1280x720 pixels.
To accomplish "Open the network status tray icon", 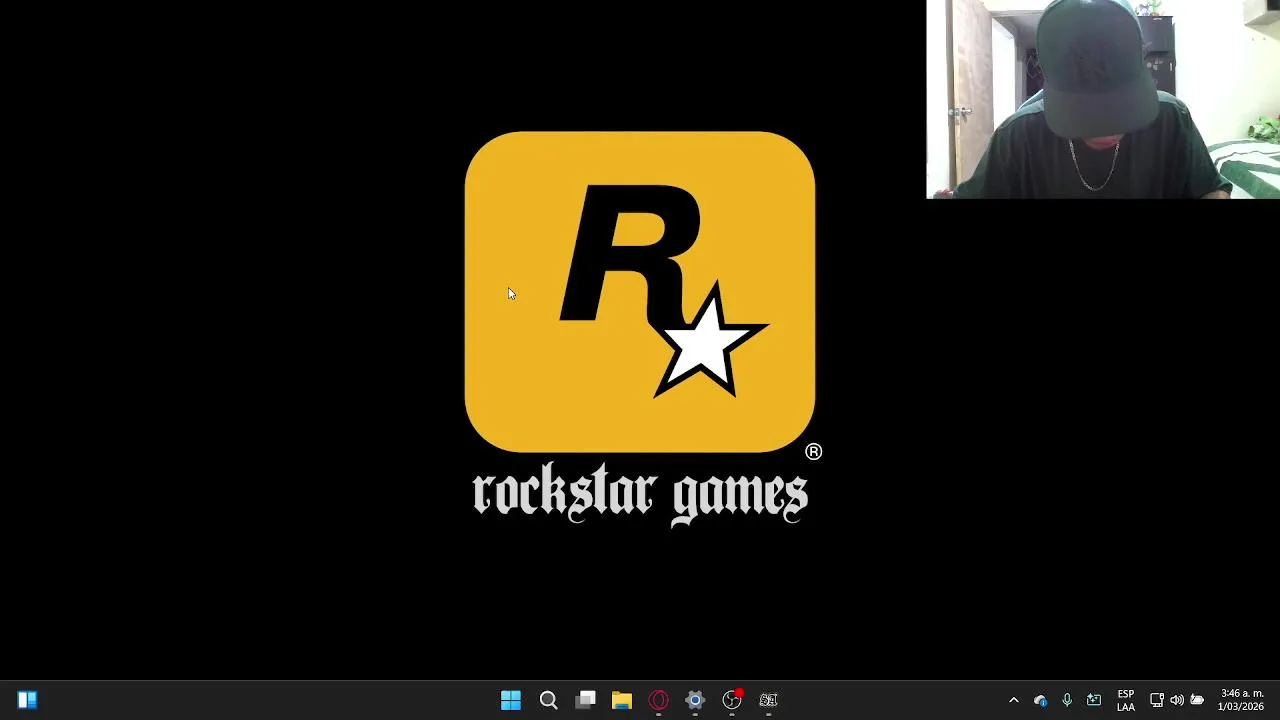I will click(1157, 700).
